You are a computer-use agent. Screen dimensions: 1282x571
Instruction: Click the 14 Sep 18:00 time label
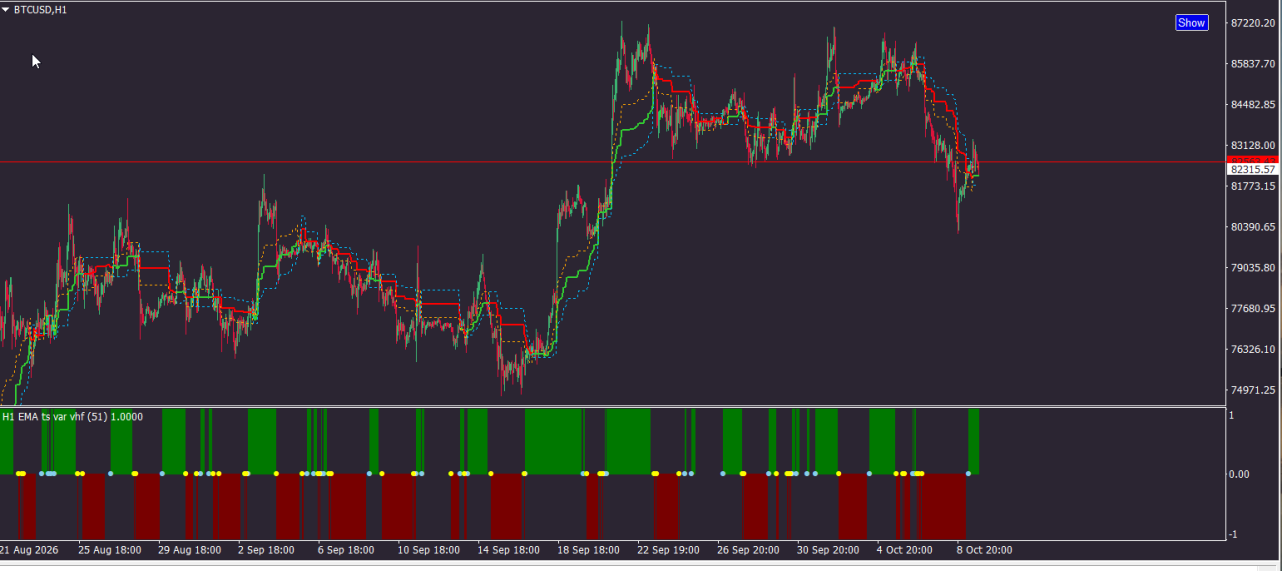click(x=509, y=549)
